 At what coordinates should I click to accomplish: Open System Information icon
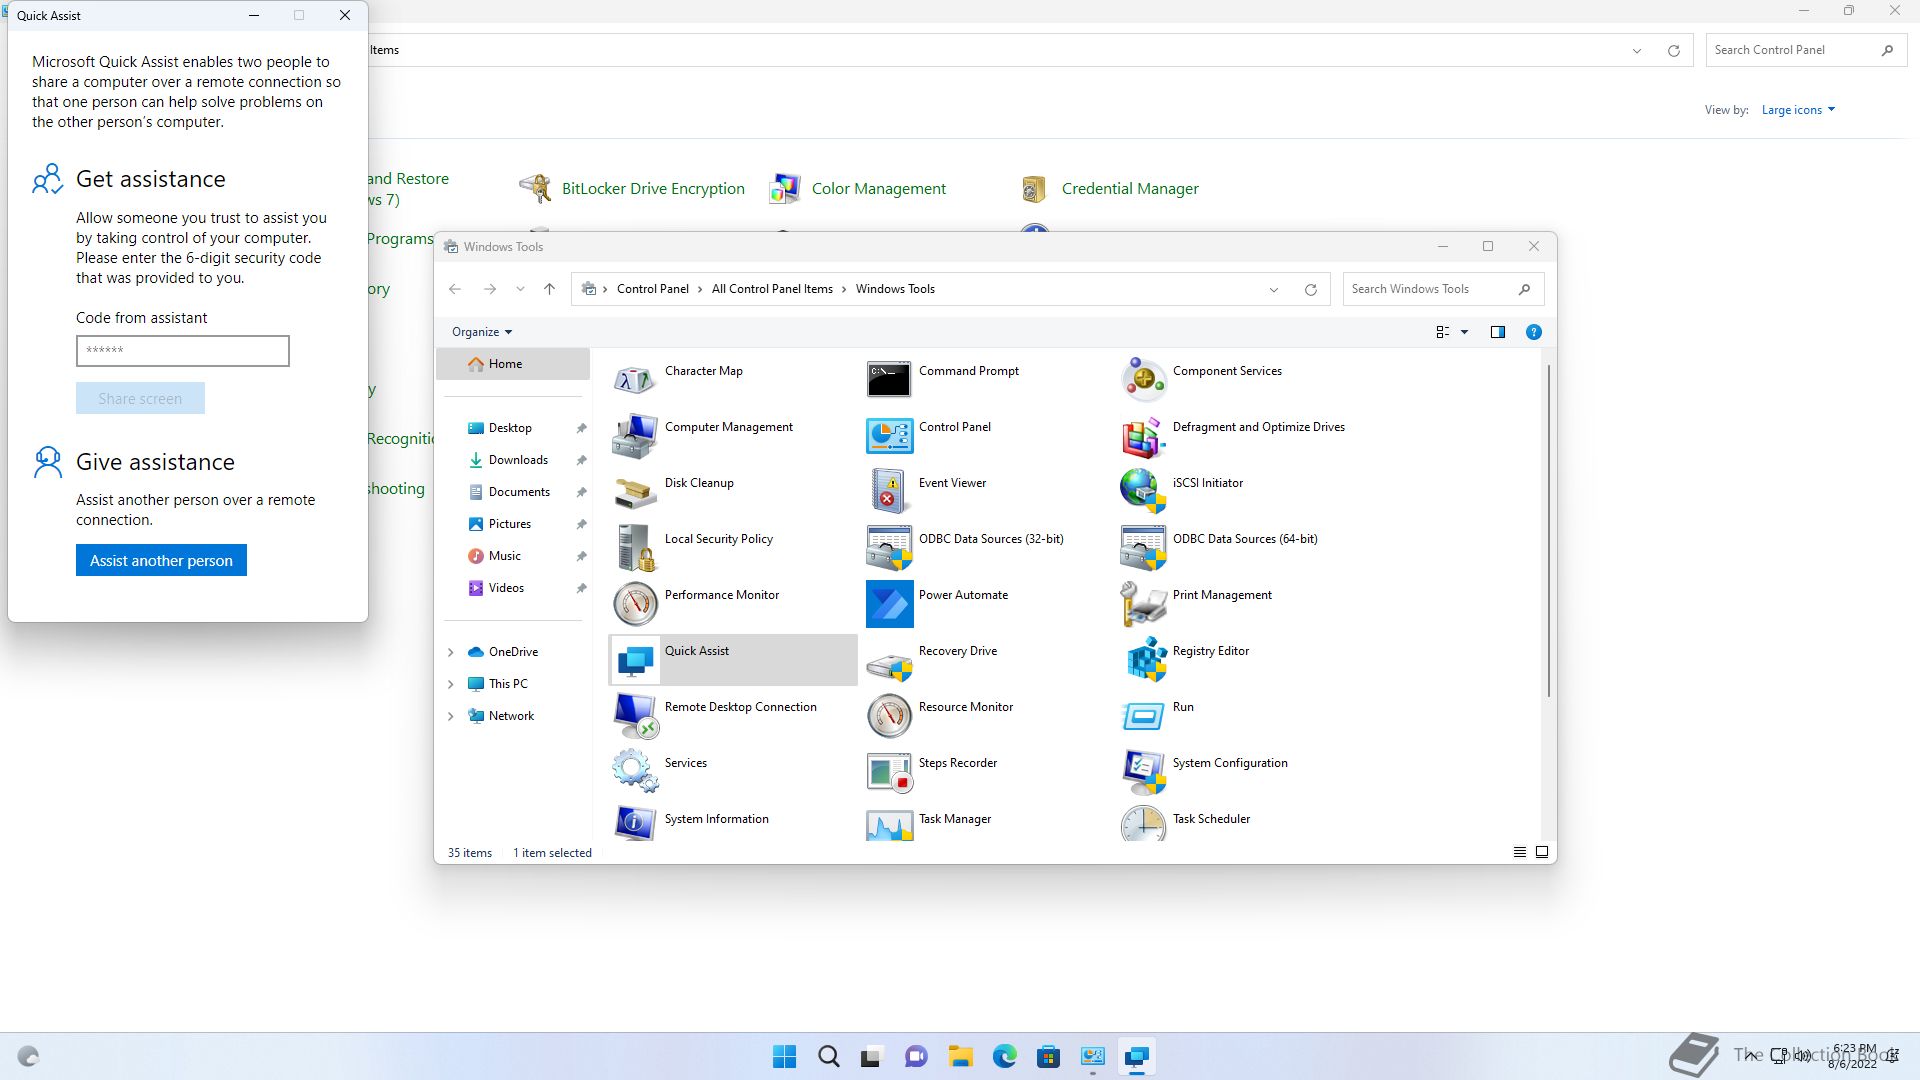click(635, 823)
